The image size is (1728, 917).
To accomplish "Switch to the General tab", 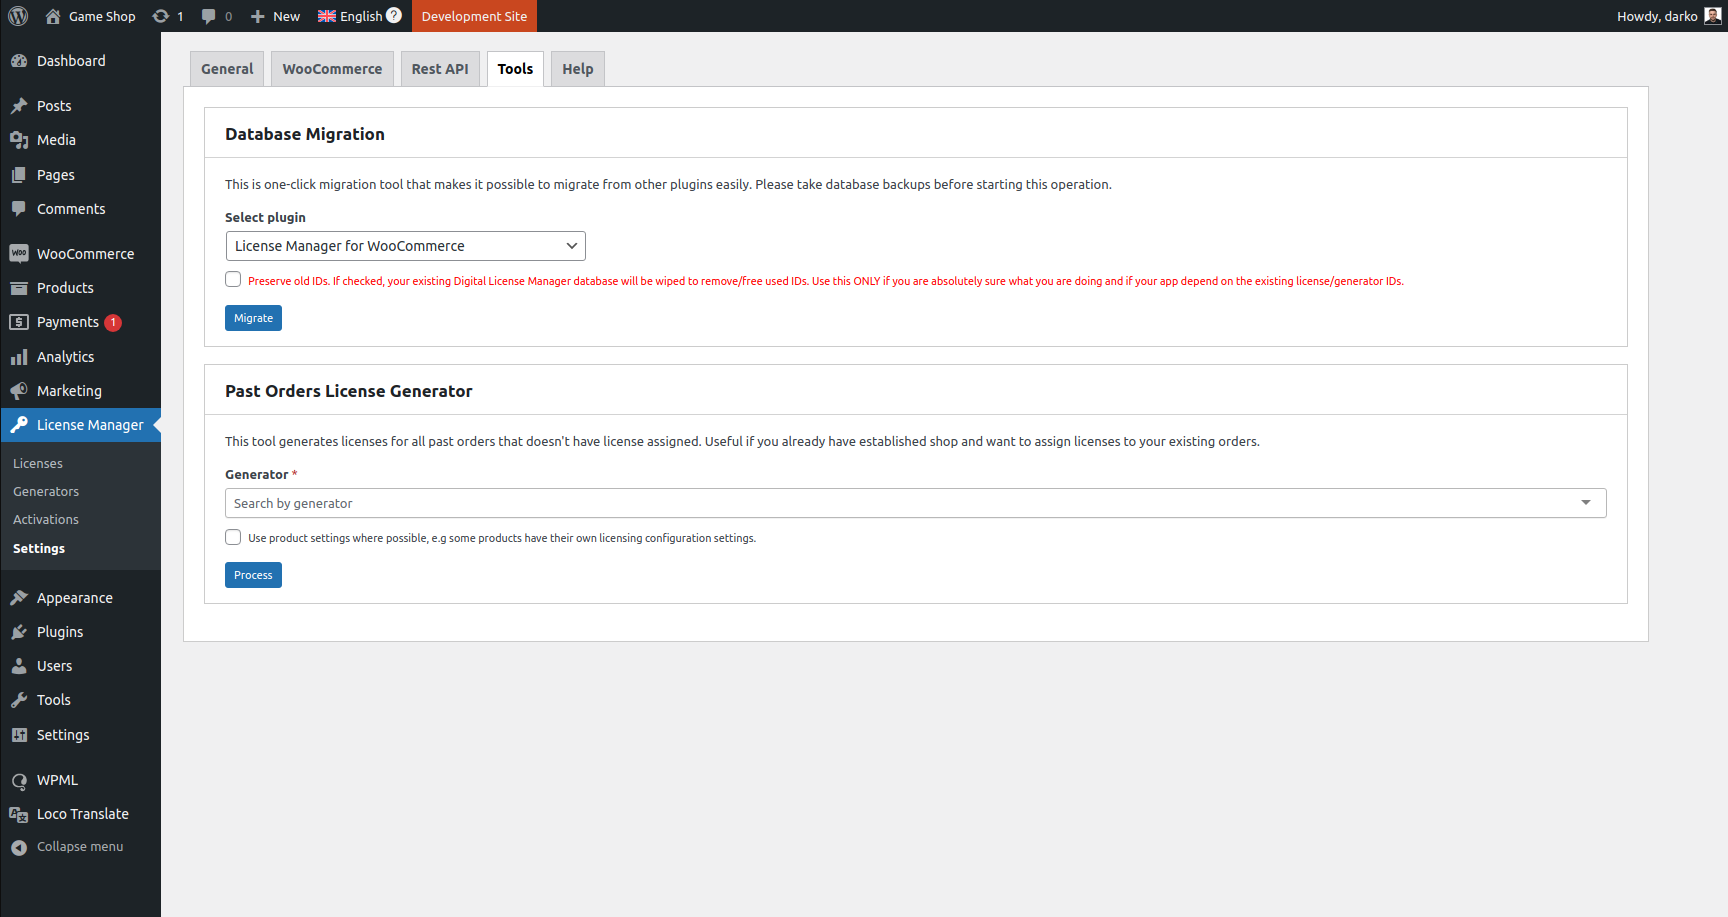I will click(x=227, y=69).
